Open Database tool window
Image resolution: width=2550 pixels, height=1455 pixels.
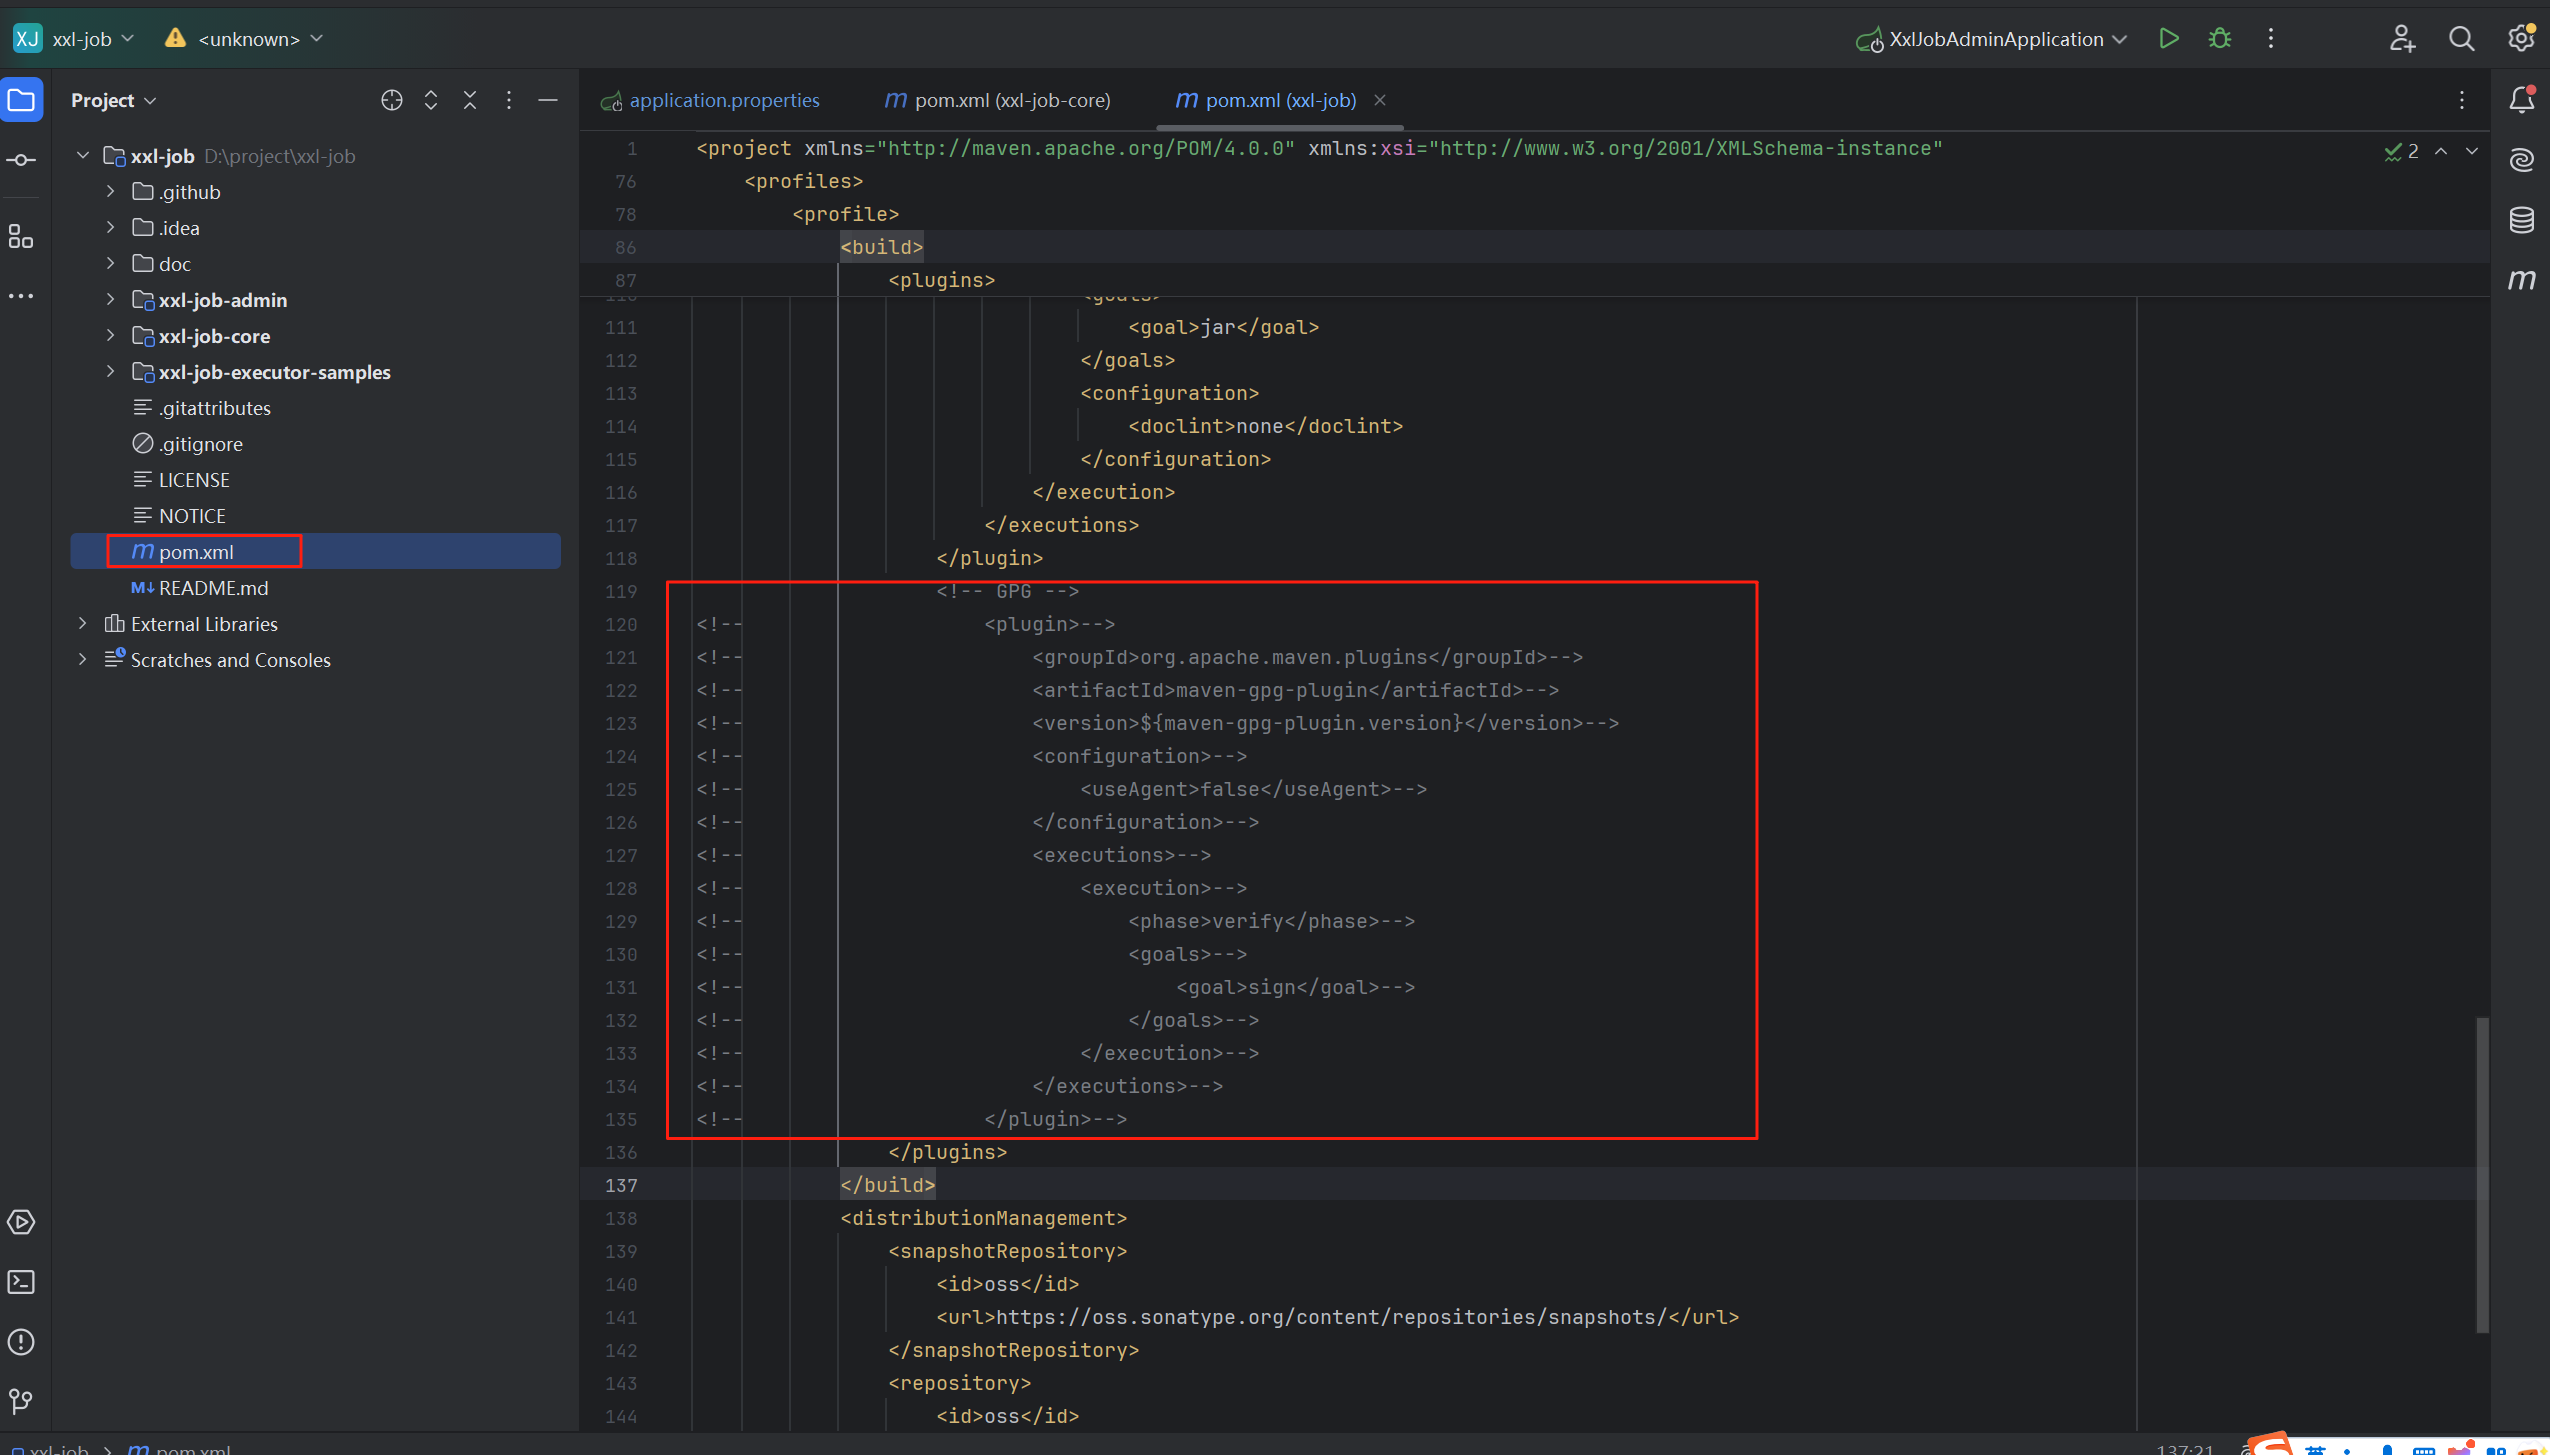pyautogui.click(x=2521, y=220)
